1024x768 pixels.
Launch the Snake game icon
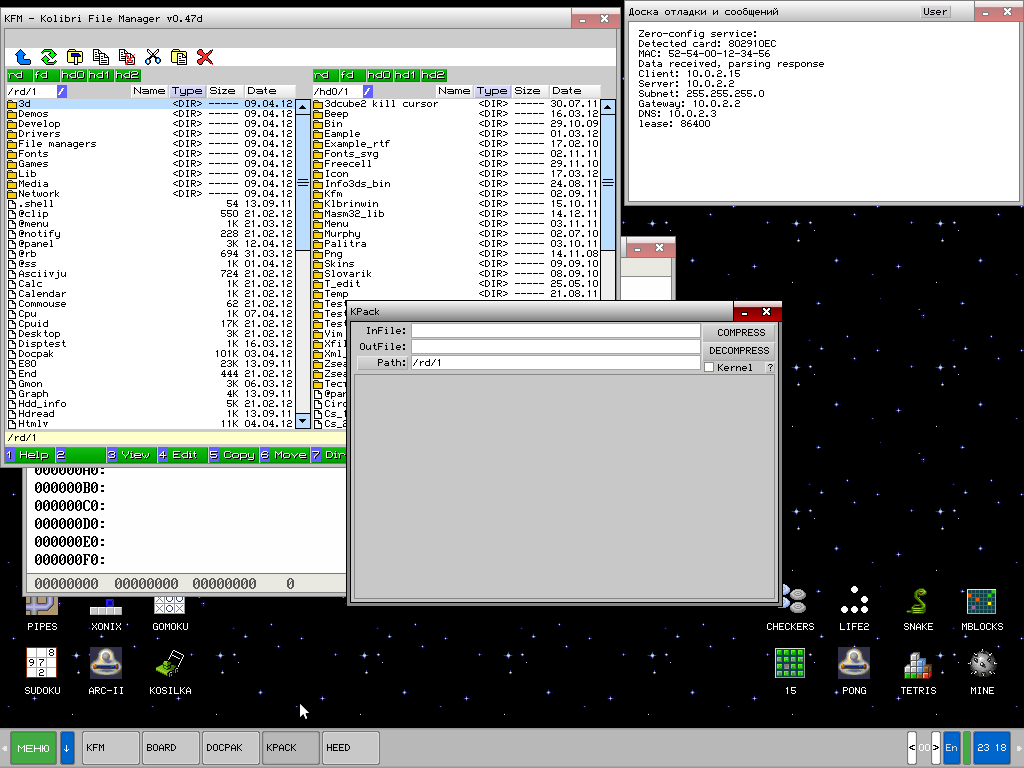tap(917, 605)
